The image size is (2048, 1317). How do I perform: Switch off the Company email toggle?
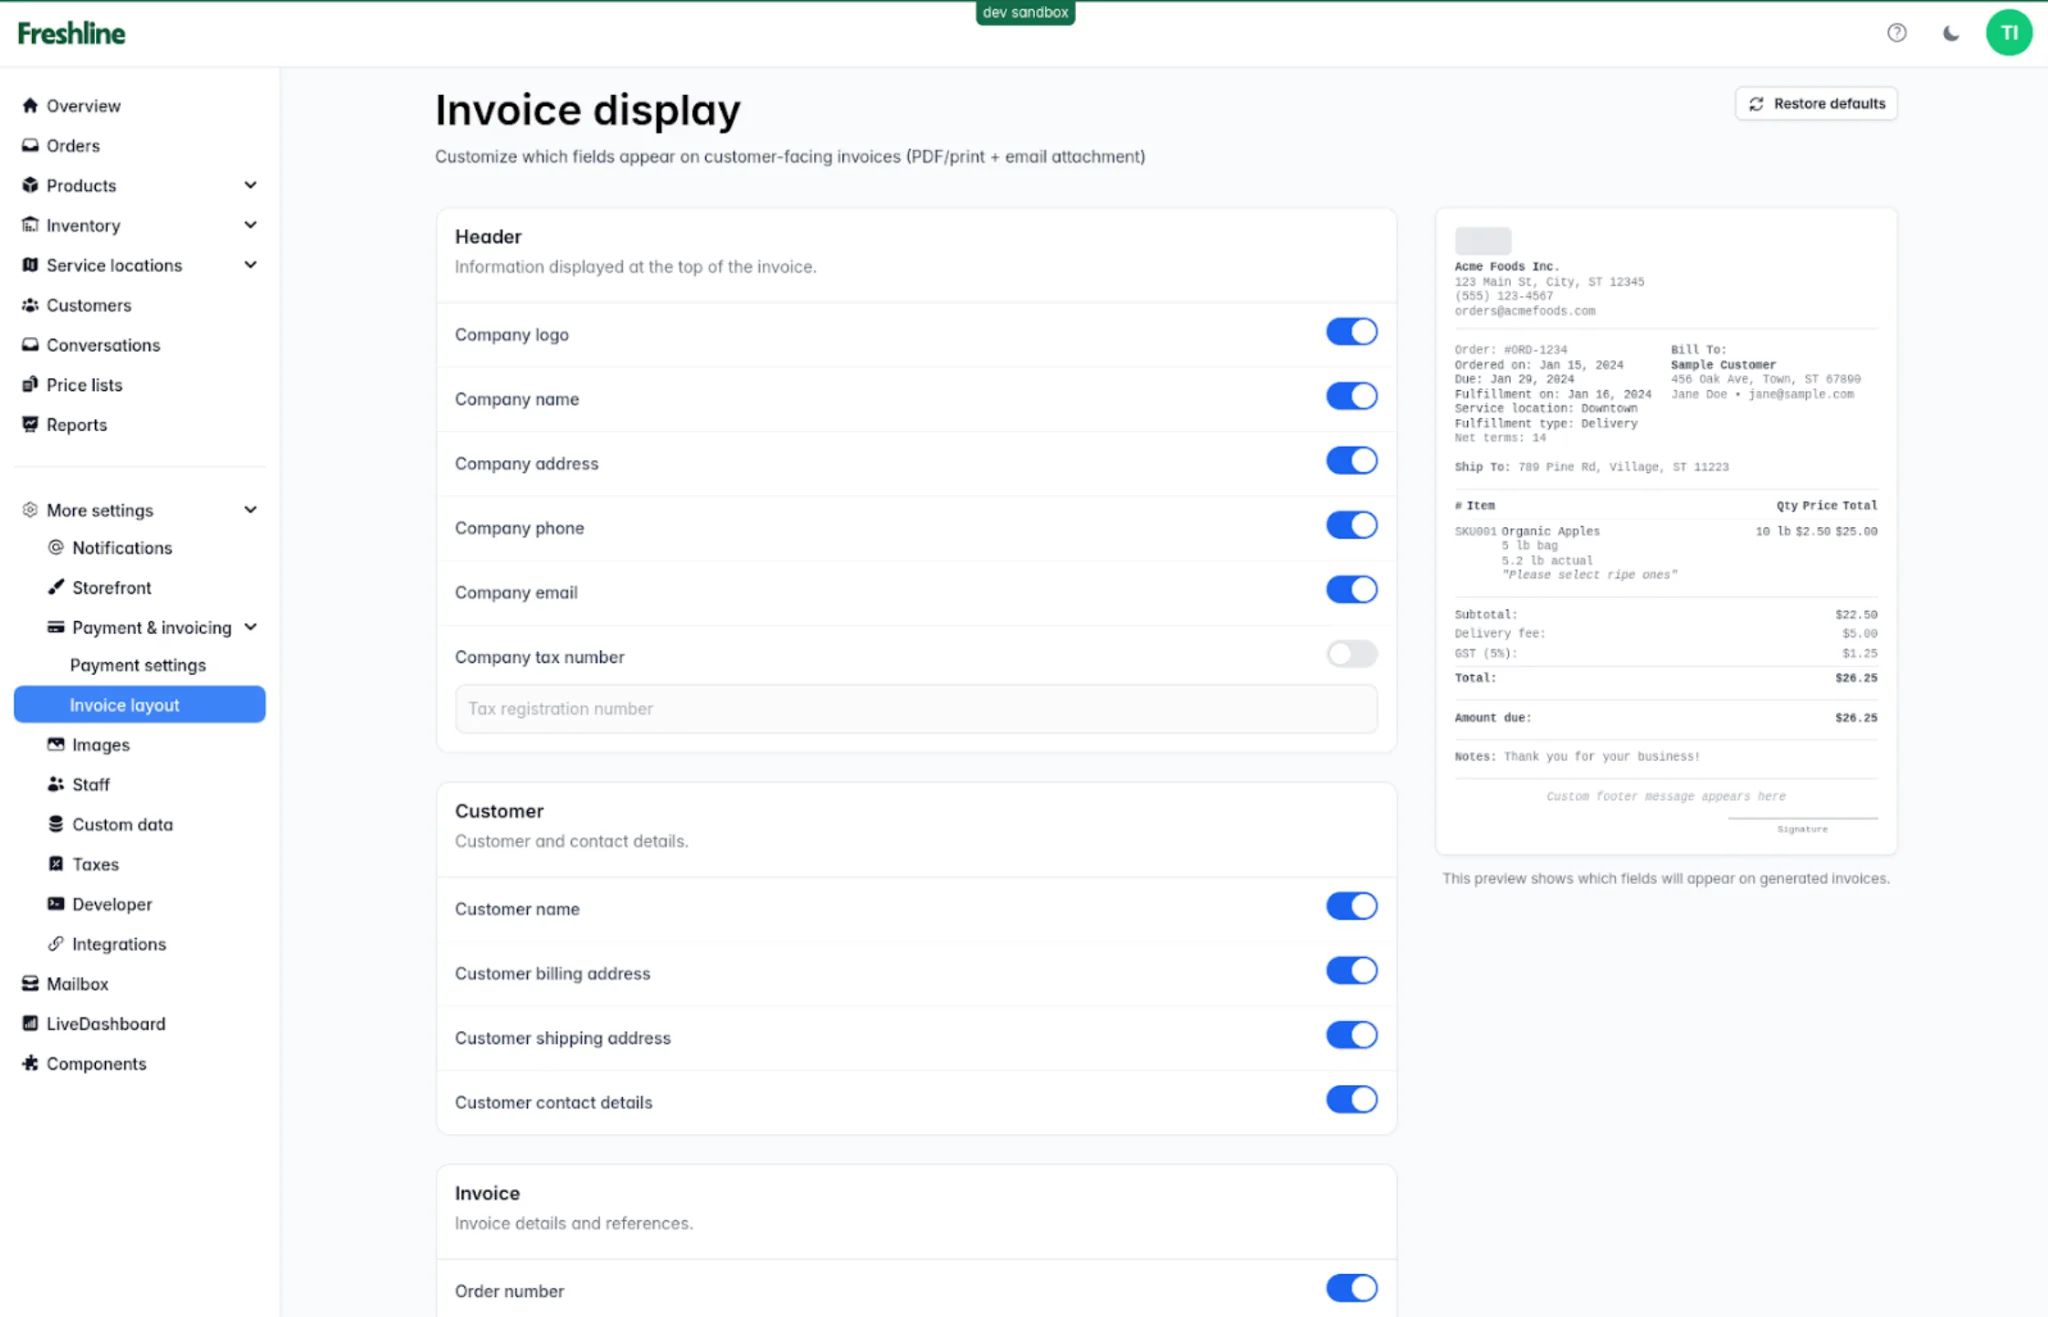[x=1351, y=590]
